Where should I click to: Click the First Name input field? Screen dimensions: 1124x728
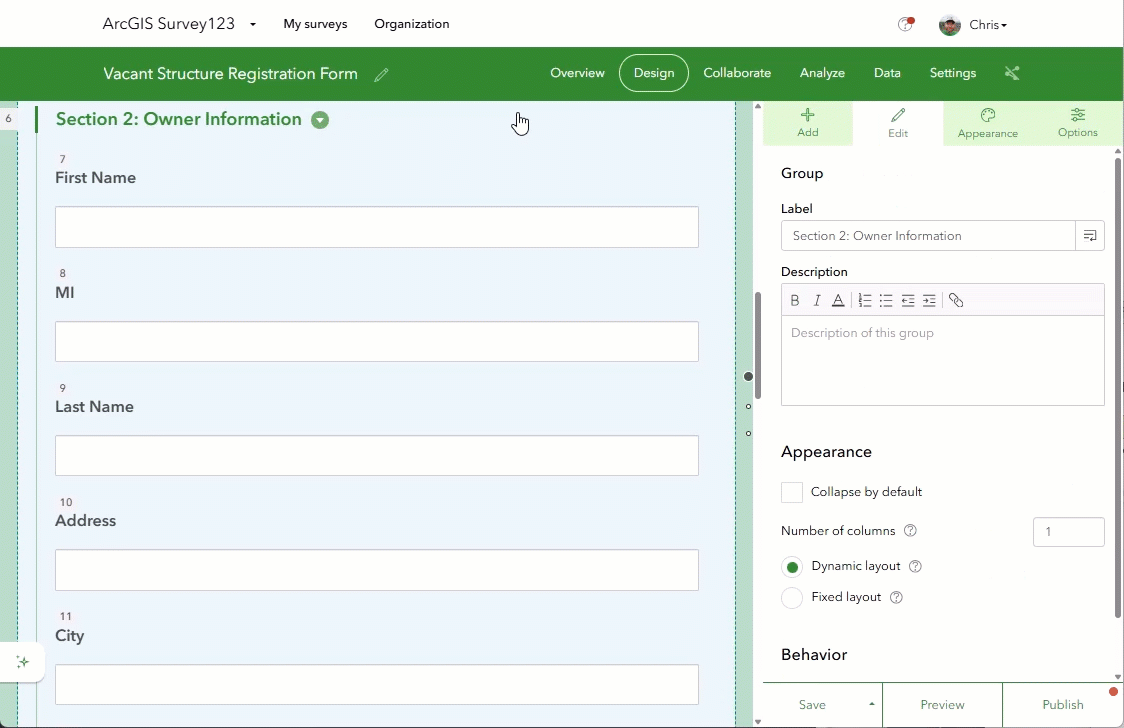click(376, 227)
